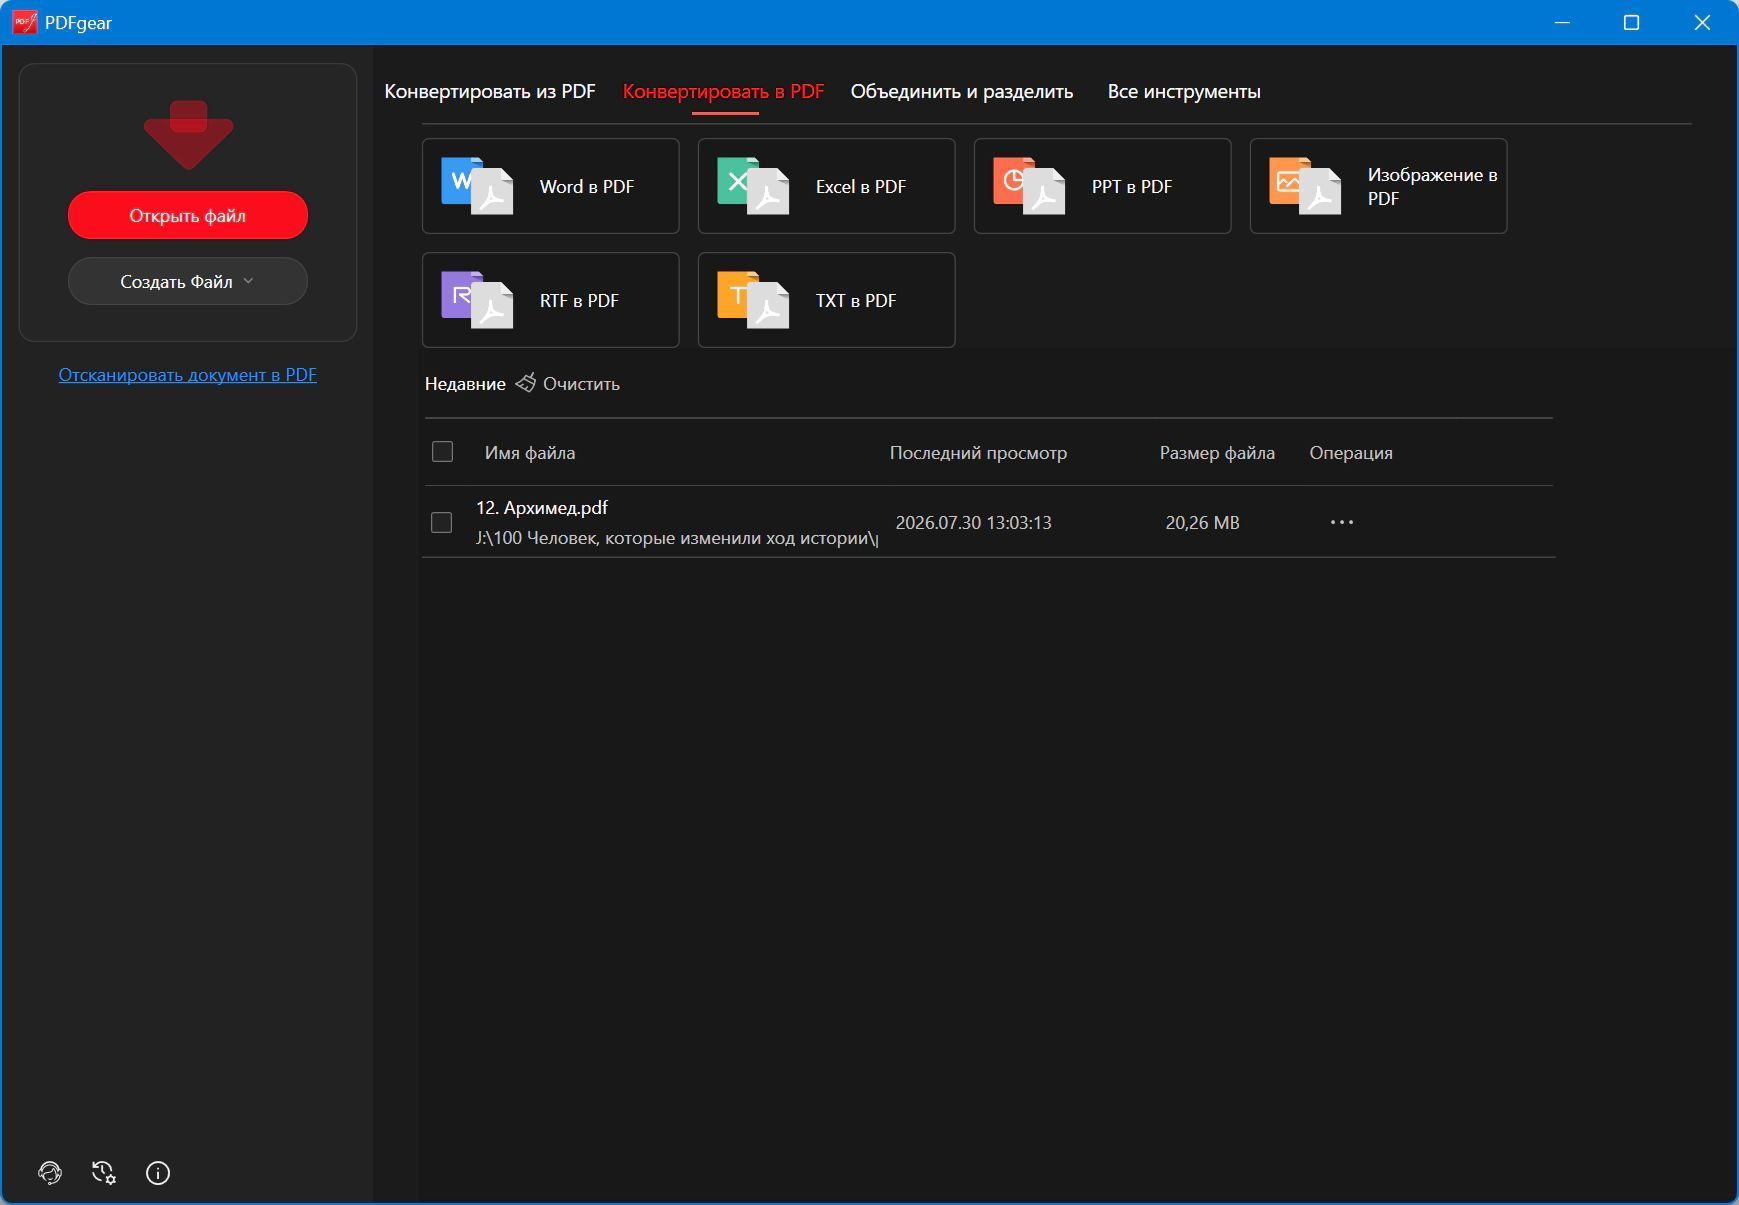Viewport: 1739px width, 1205px height.
Task: Open the RTF в PDF converter
Action: pos(550,300)
